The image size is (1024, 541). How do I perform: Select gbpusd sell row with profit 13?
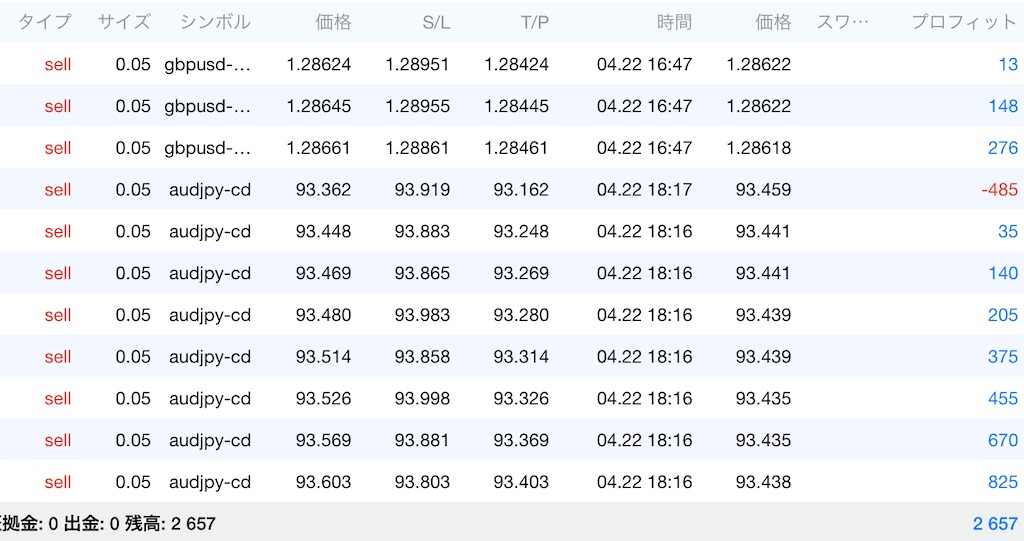(x=512, y=64)
